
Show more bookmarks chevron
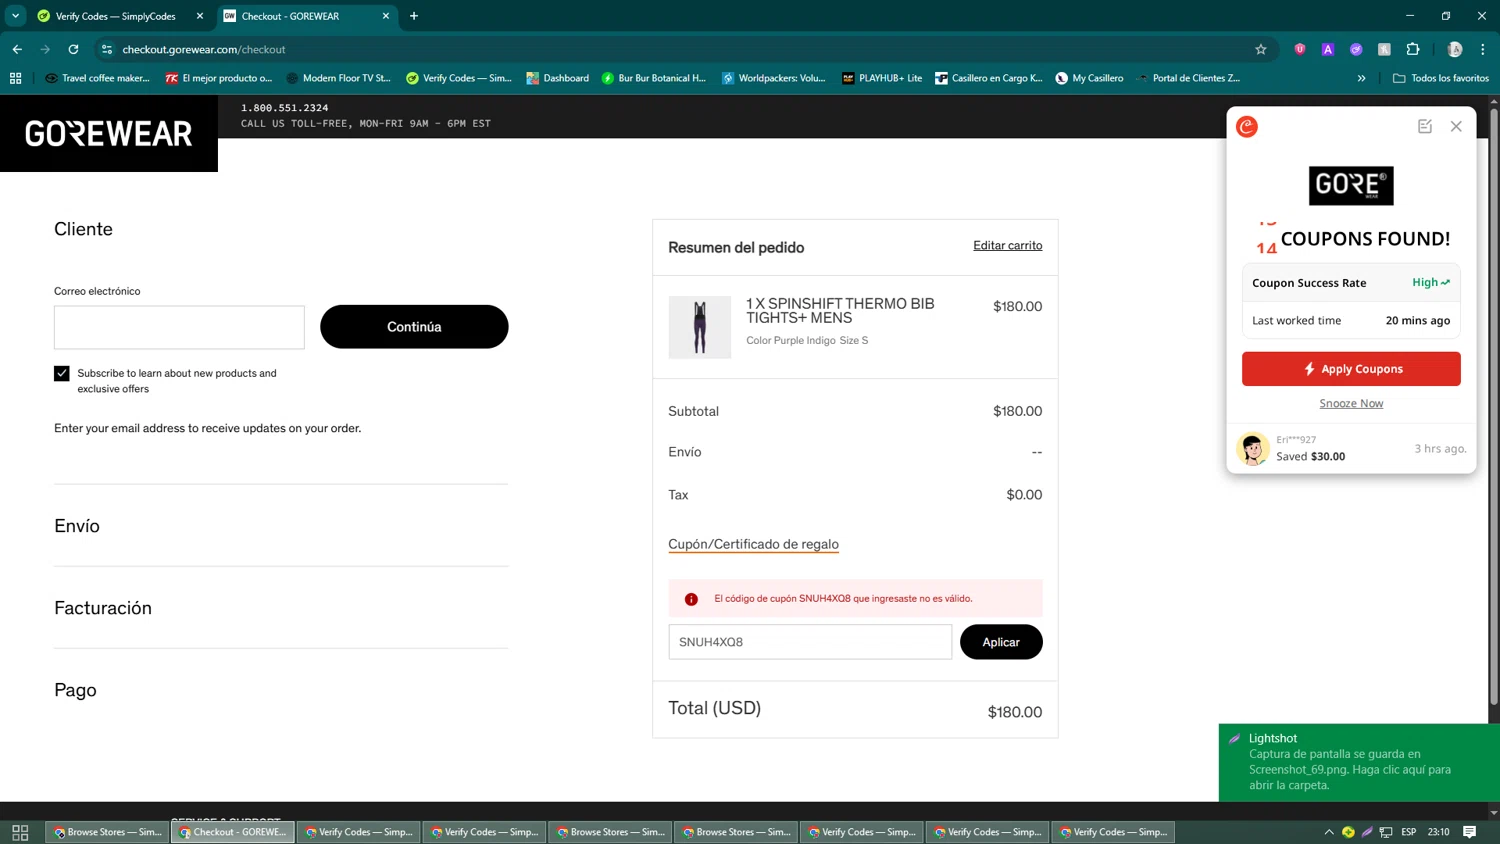[x=1361, y=78]
